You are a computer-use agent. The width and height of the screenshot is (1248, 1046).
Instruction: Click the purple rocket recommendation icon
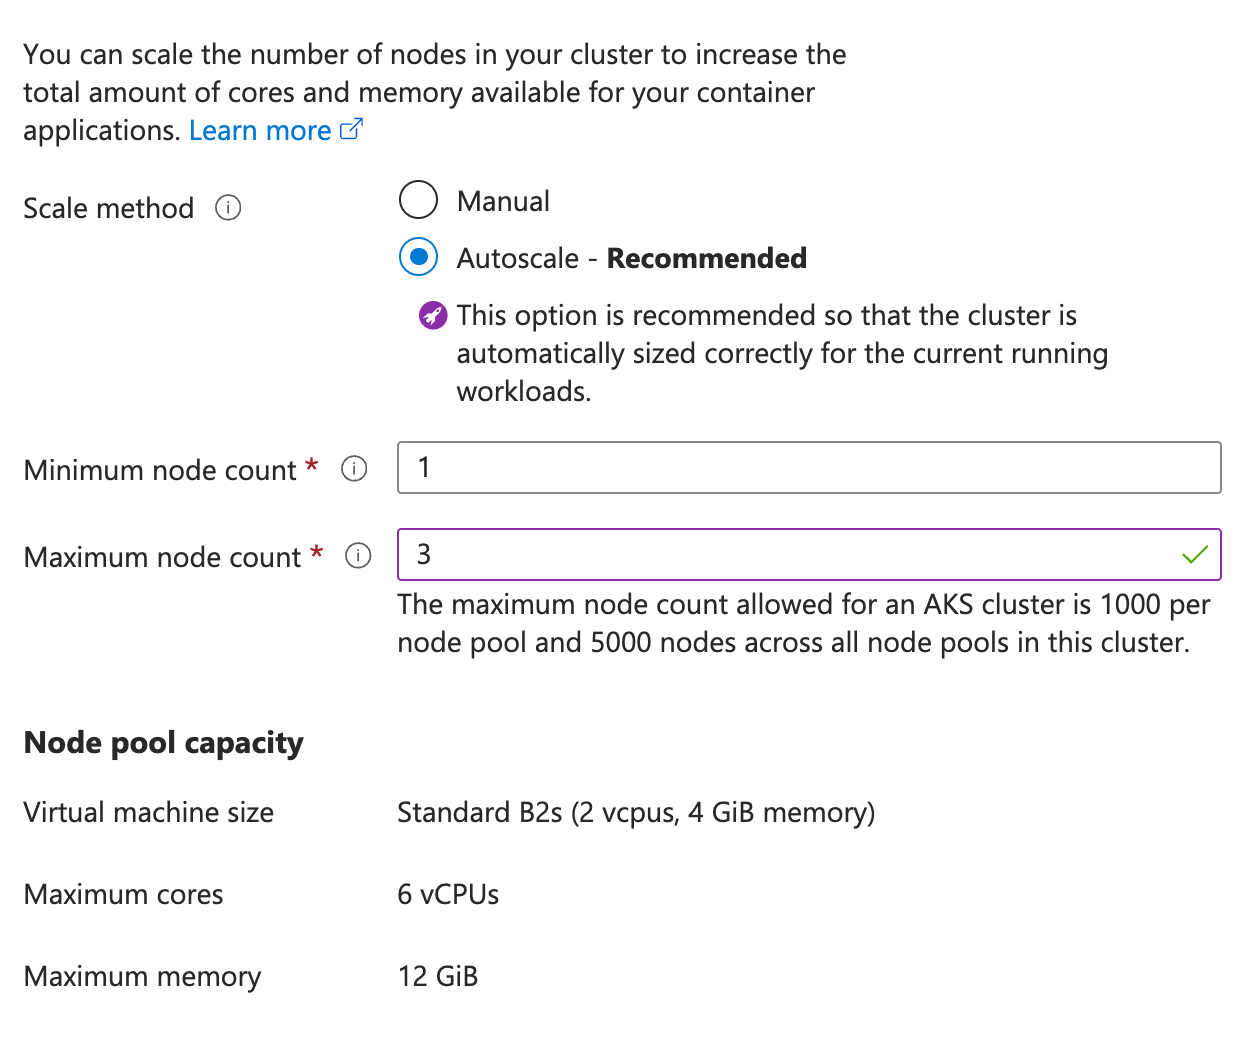pos(432,315)
